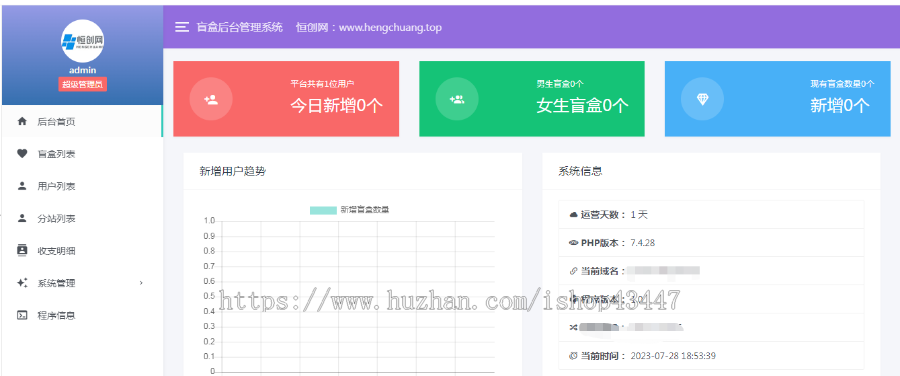
Task: Click the admin username label
Action: click(83, 70)
